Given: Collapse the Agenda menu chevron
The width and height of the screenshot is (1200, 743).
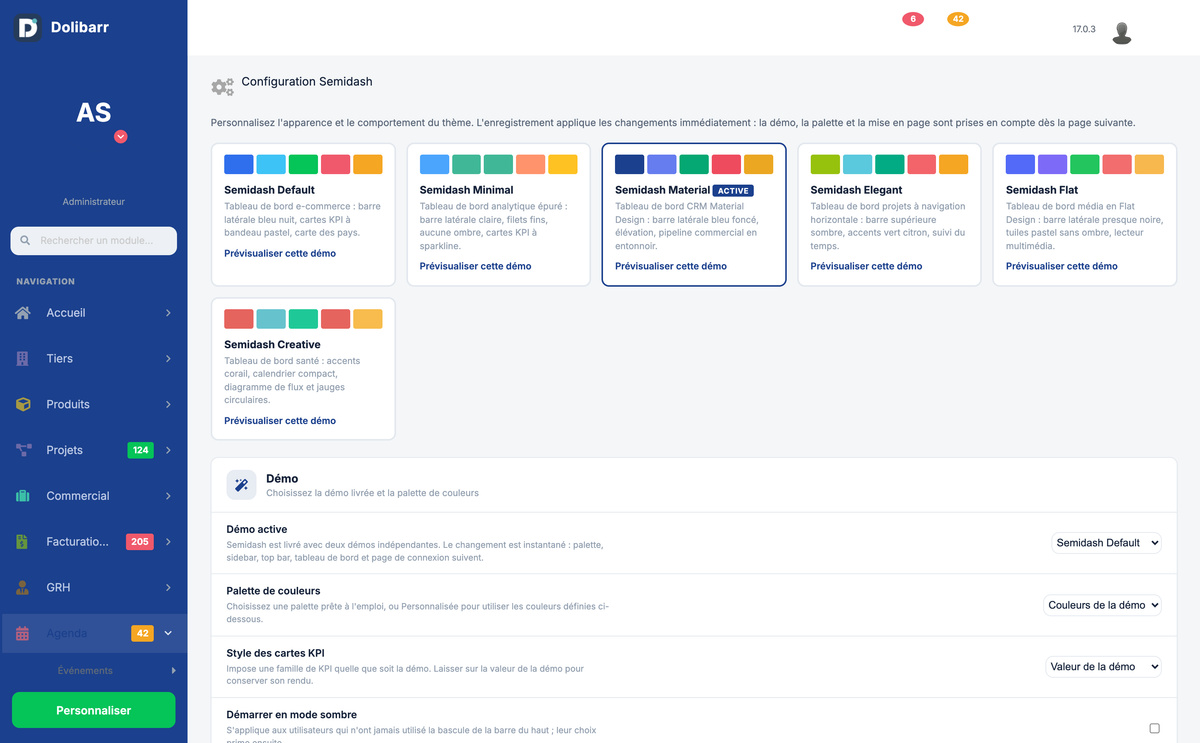Looking at the screenshot, I should coord(168,633).
